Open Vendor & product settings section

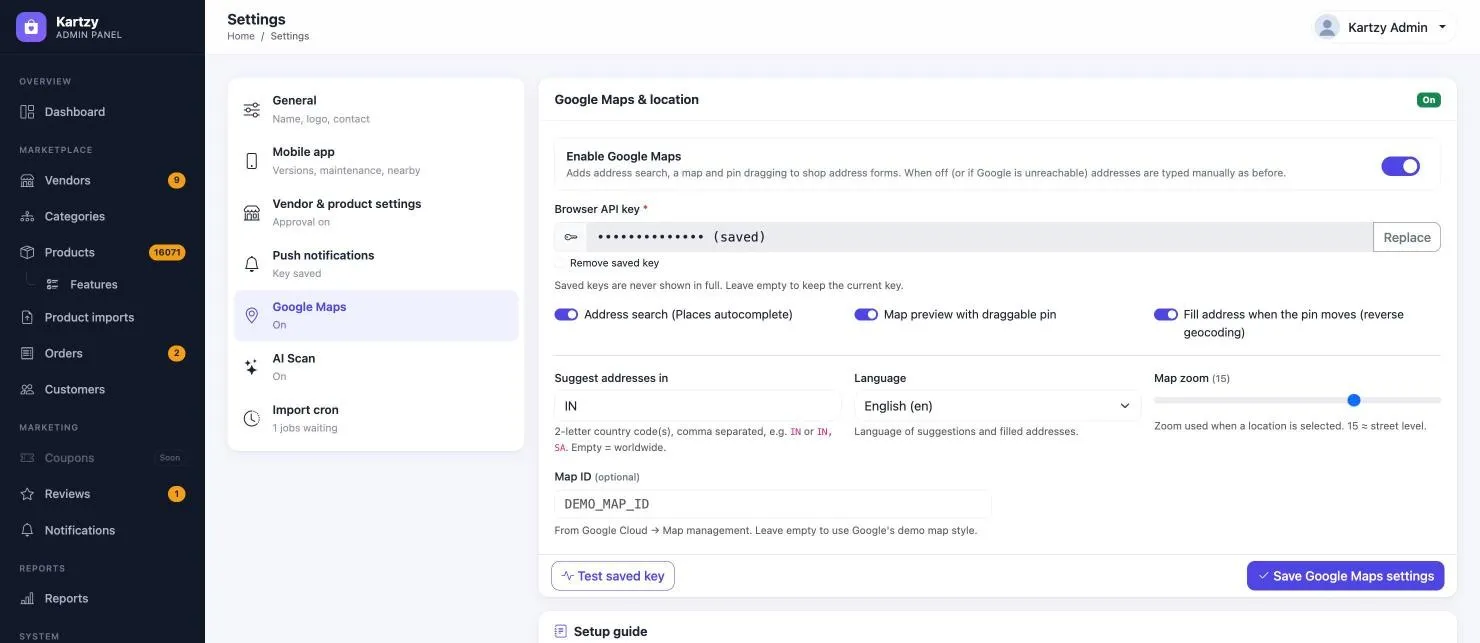tap(376, 212)
